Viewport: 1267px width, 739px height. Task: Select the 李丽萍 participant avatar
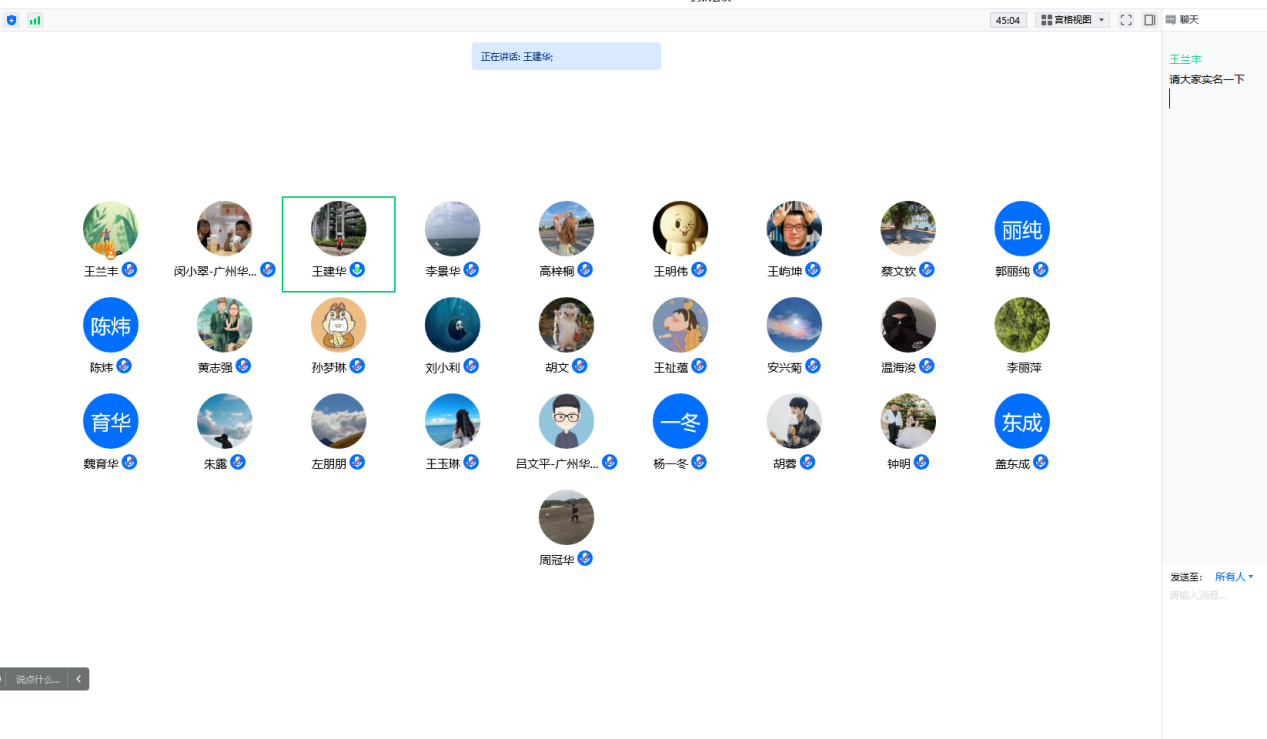(1022, 325)
